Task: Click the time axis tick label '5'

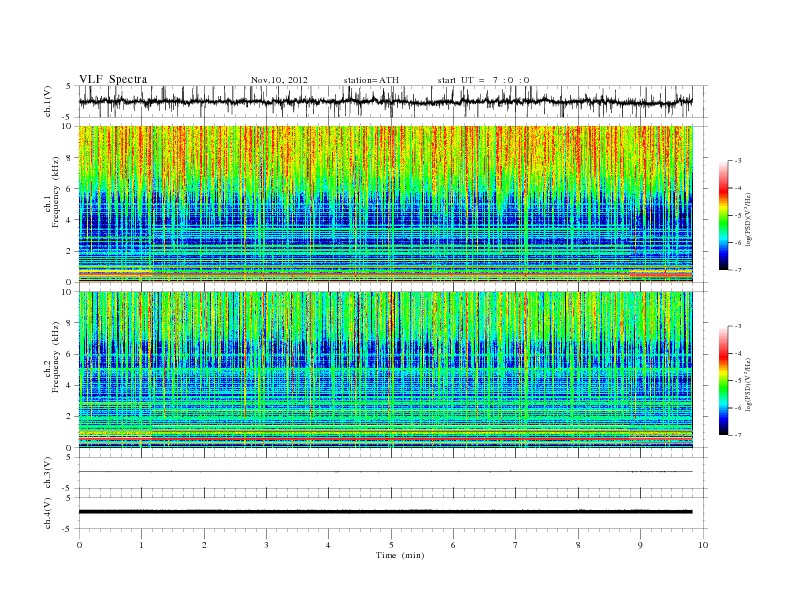Action: pos(391,545)
